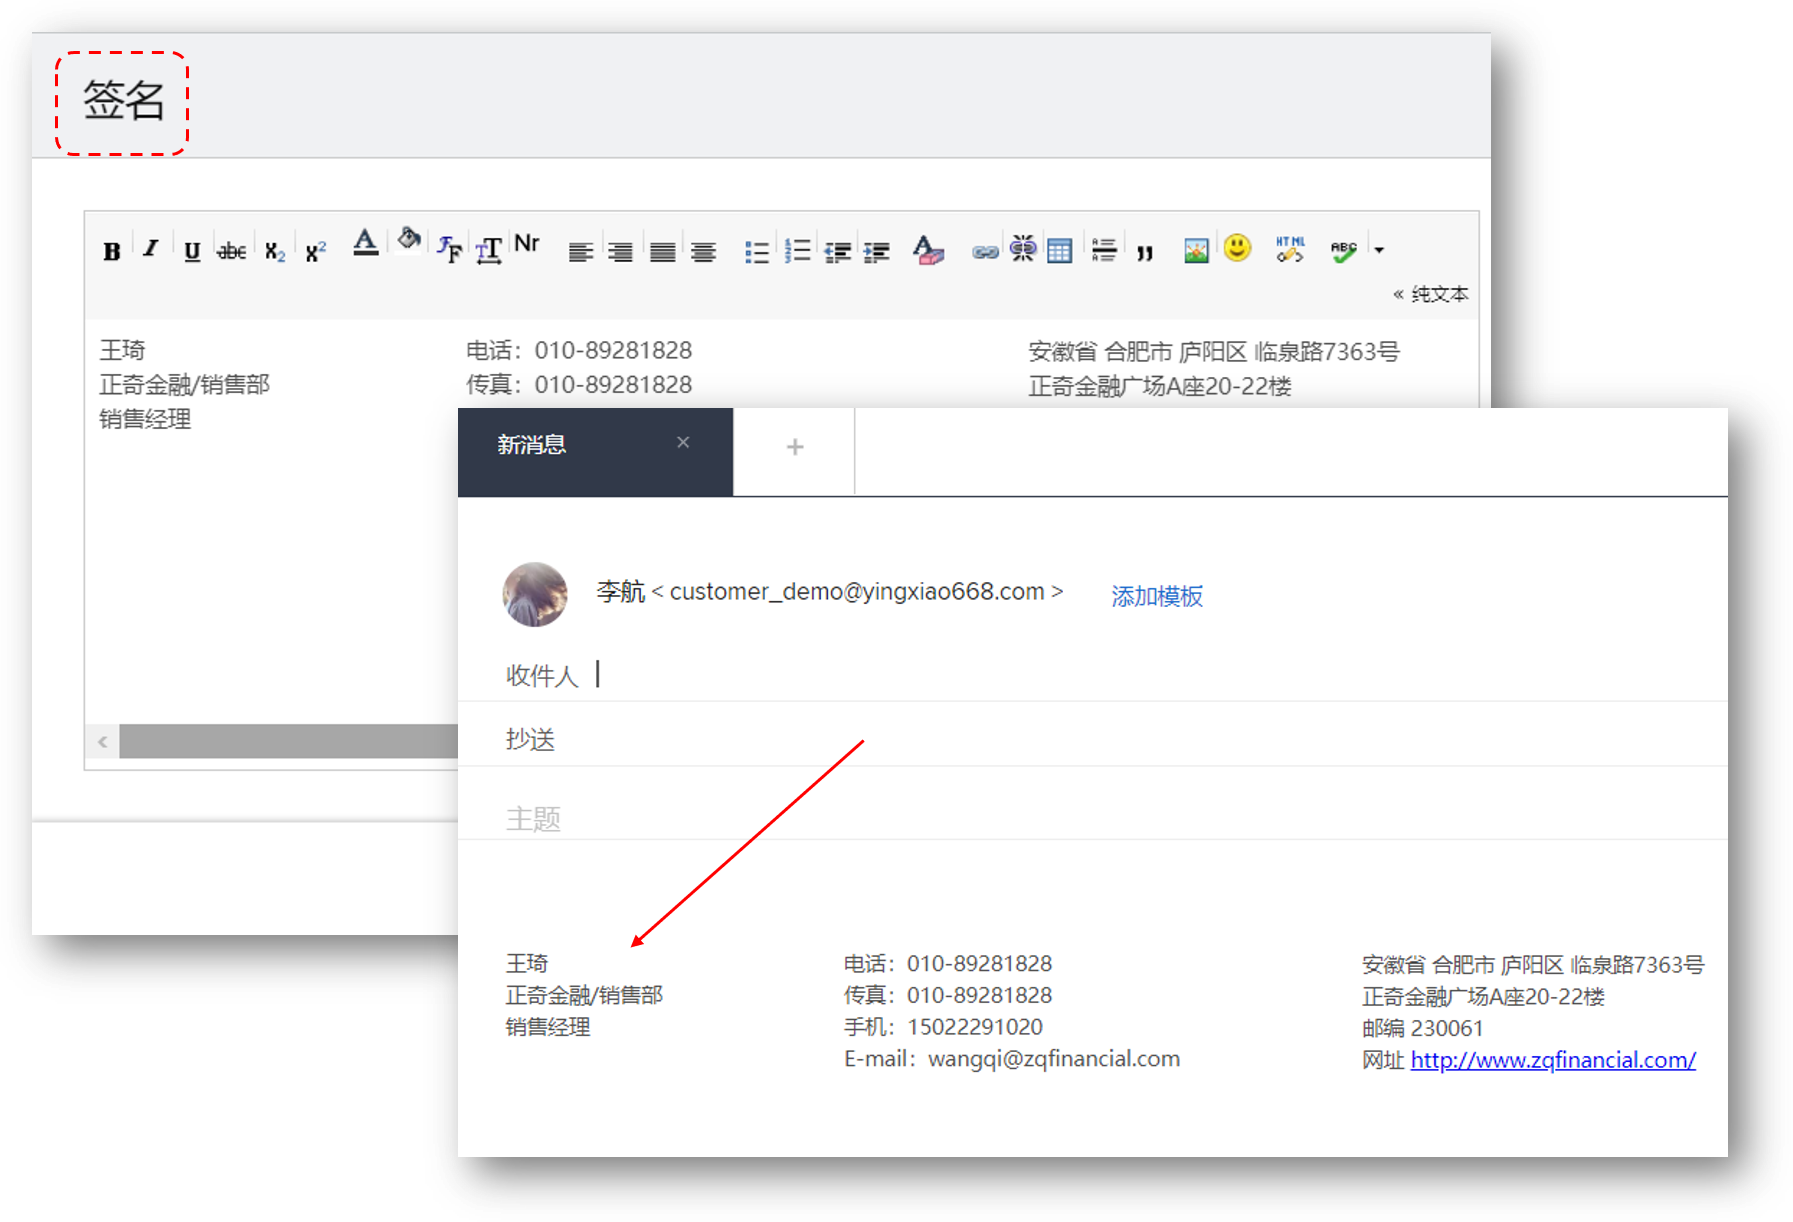Open the font size selector
The image size is (1793, 1222).
tap(488, 250)
